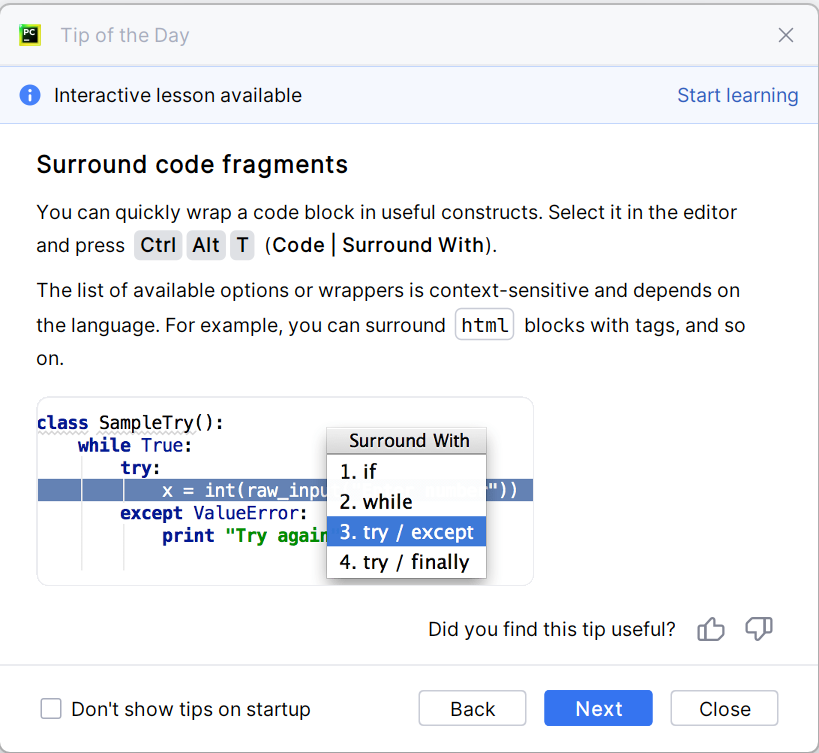Image resolution: width=819 pixels, height=753 pixels.
Task: Click the blue info icon in banner
Action: [30, 95]
